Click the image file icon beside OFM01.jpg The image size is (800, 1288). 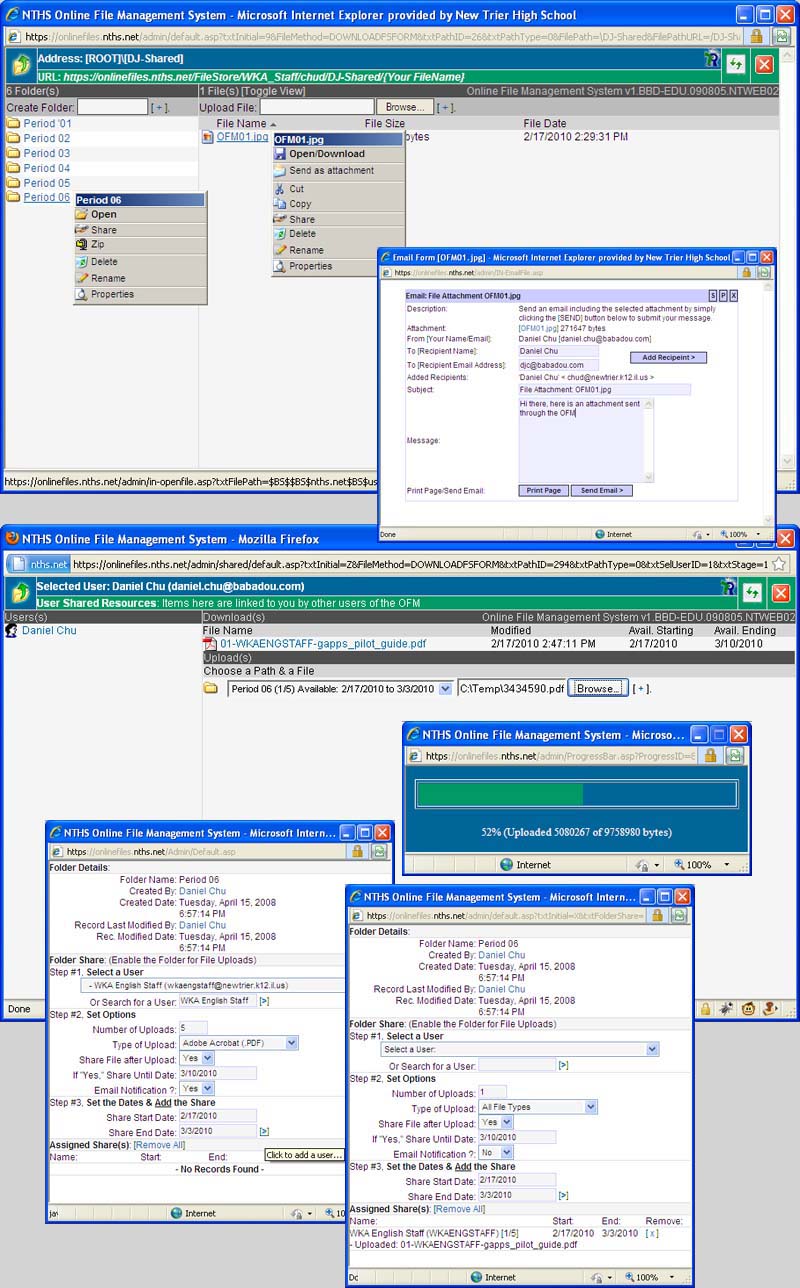[208, 137]
